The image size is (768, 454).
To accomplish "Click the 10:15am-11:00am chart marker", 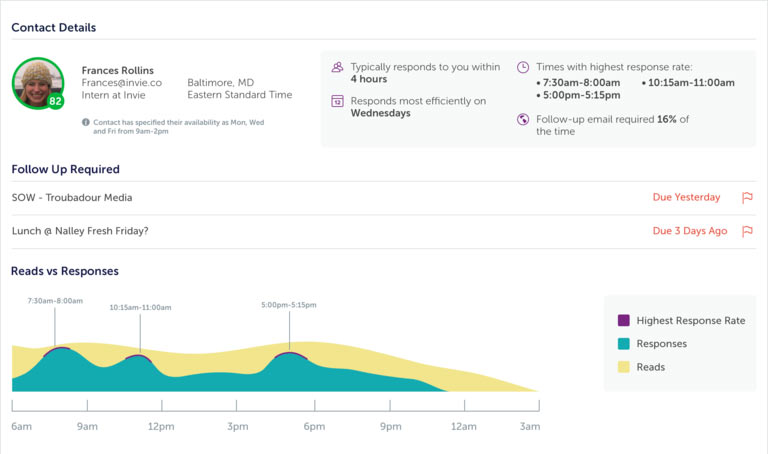I will point(138,355).
